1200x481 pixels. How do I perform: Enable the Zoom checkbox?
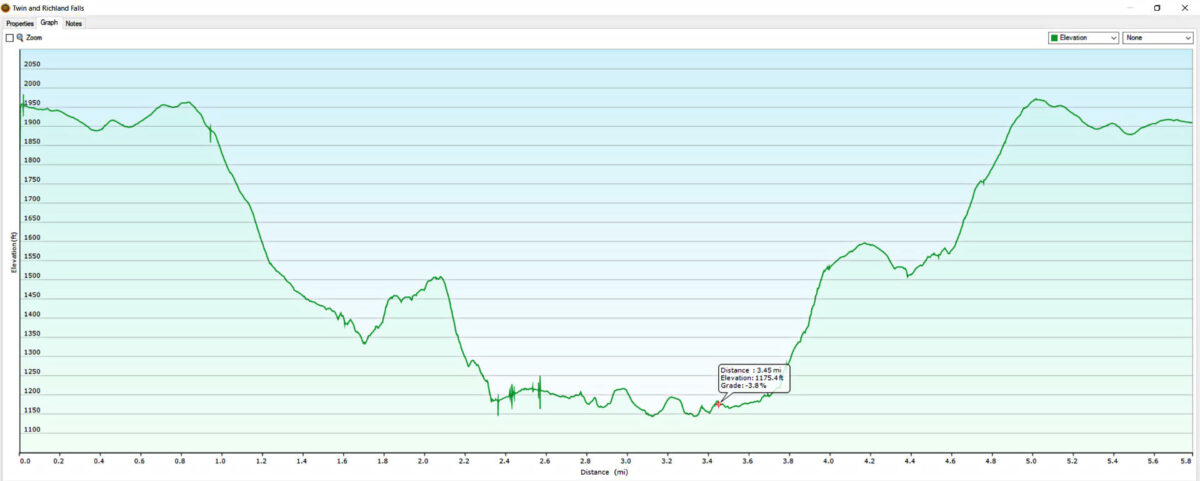9,37
